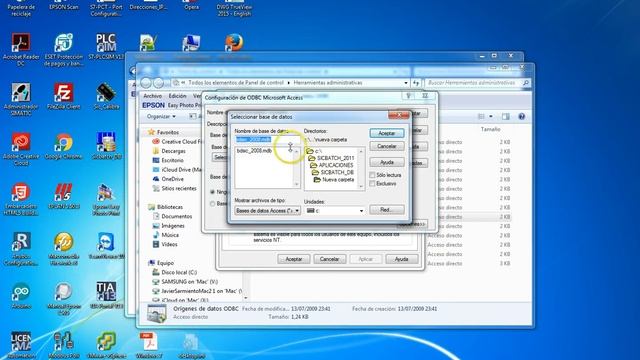This screenshot has width=640, height=360.
Task: Toggle the Explorer preview pane icon
Action: (x=506, y=117)
